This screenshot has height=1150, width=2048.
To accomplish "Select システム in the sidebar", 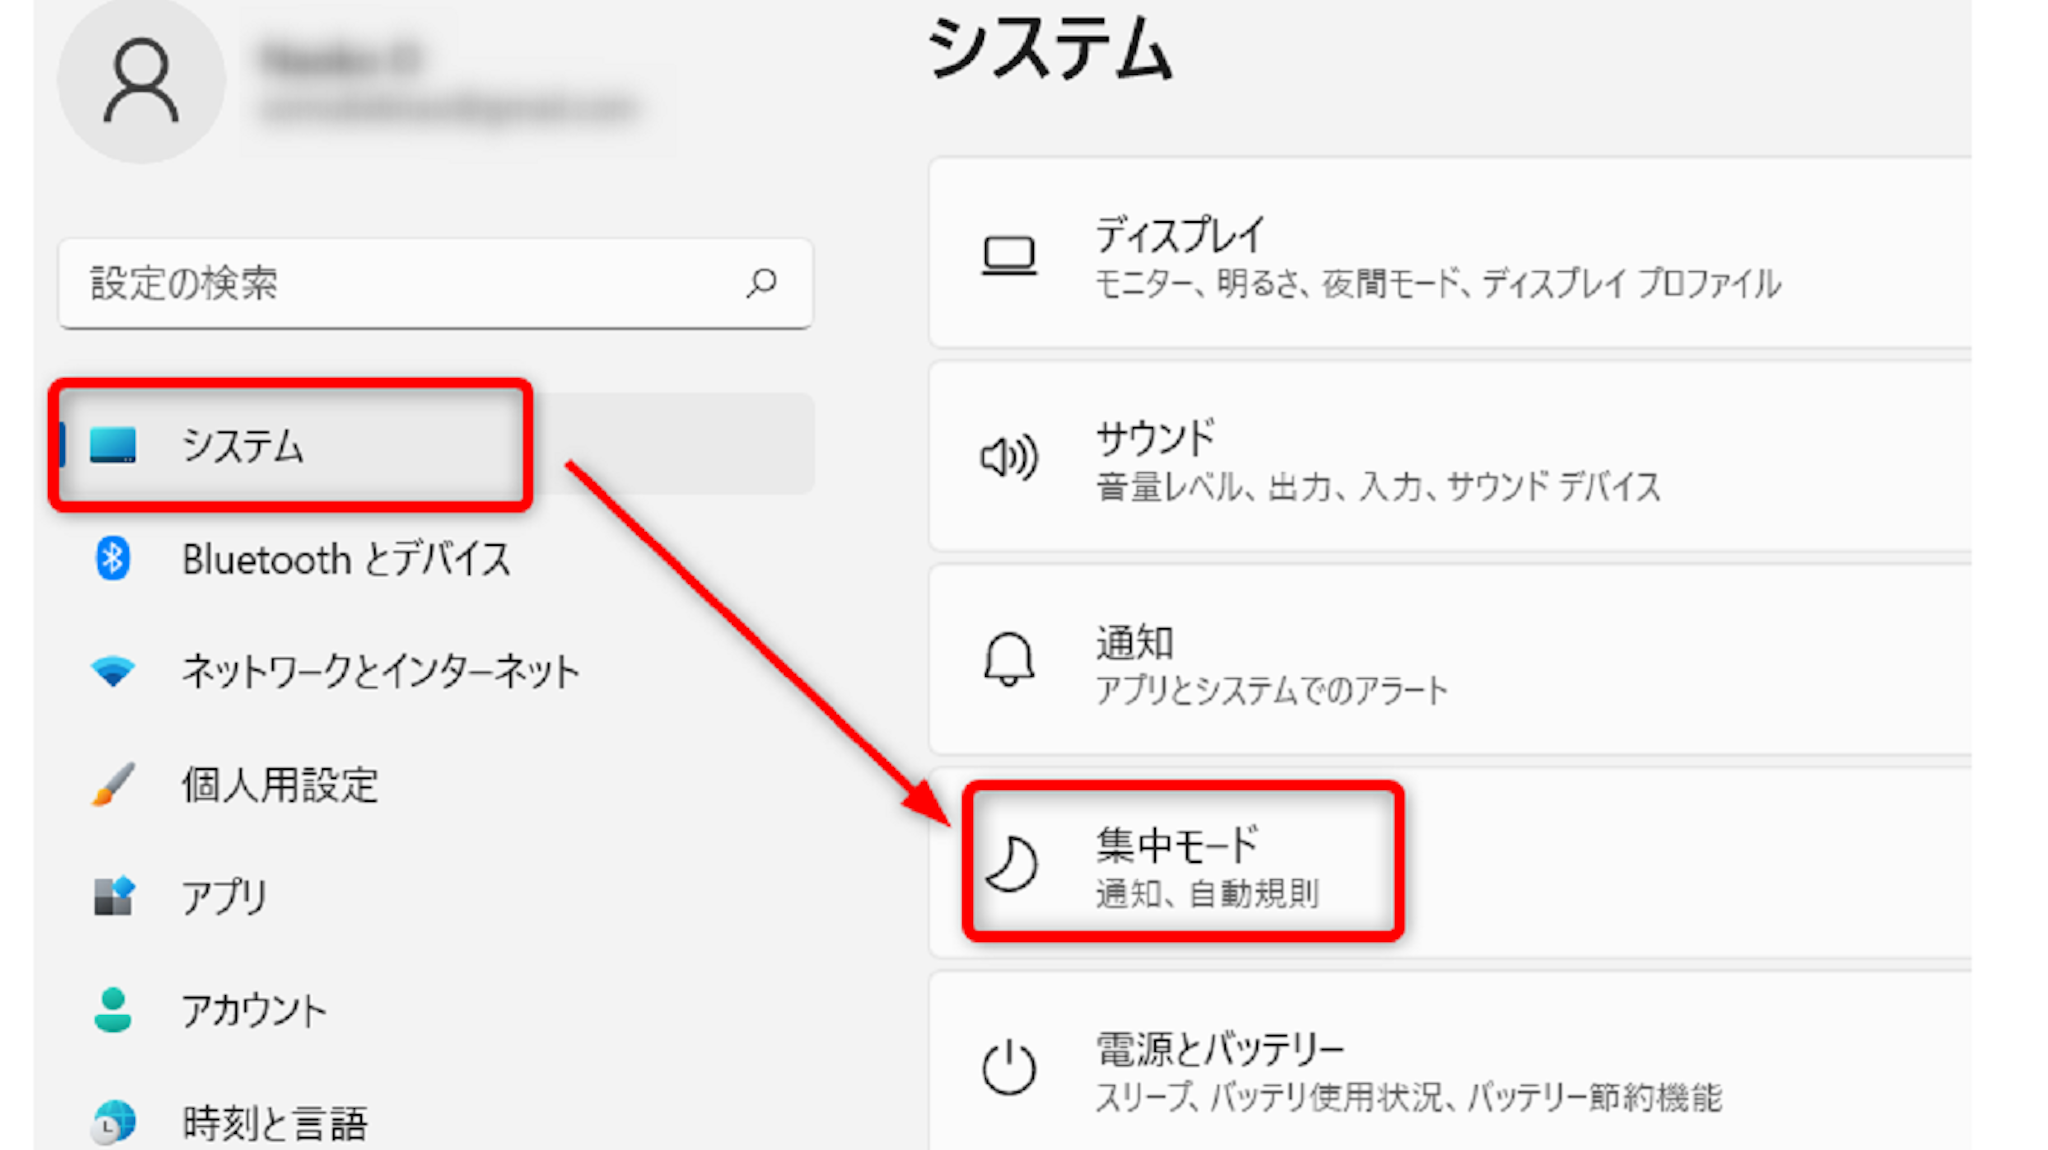I will pos(242,446).
